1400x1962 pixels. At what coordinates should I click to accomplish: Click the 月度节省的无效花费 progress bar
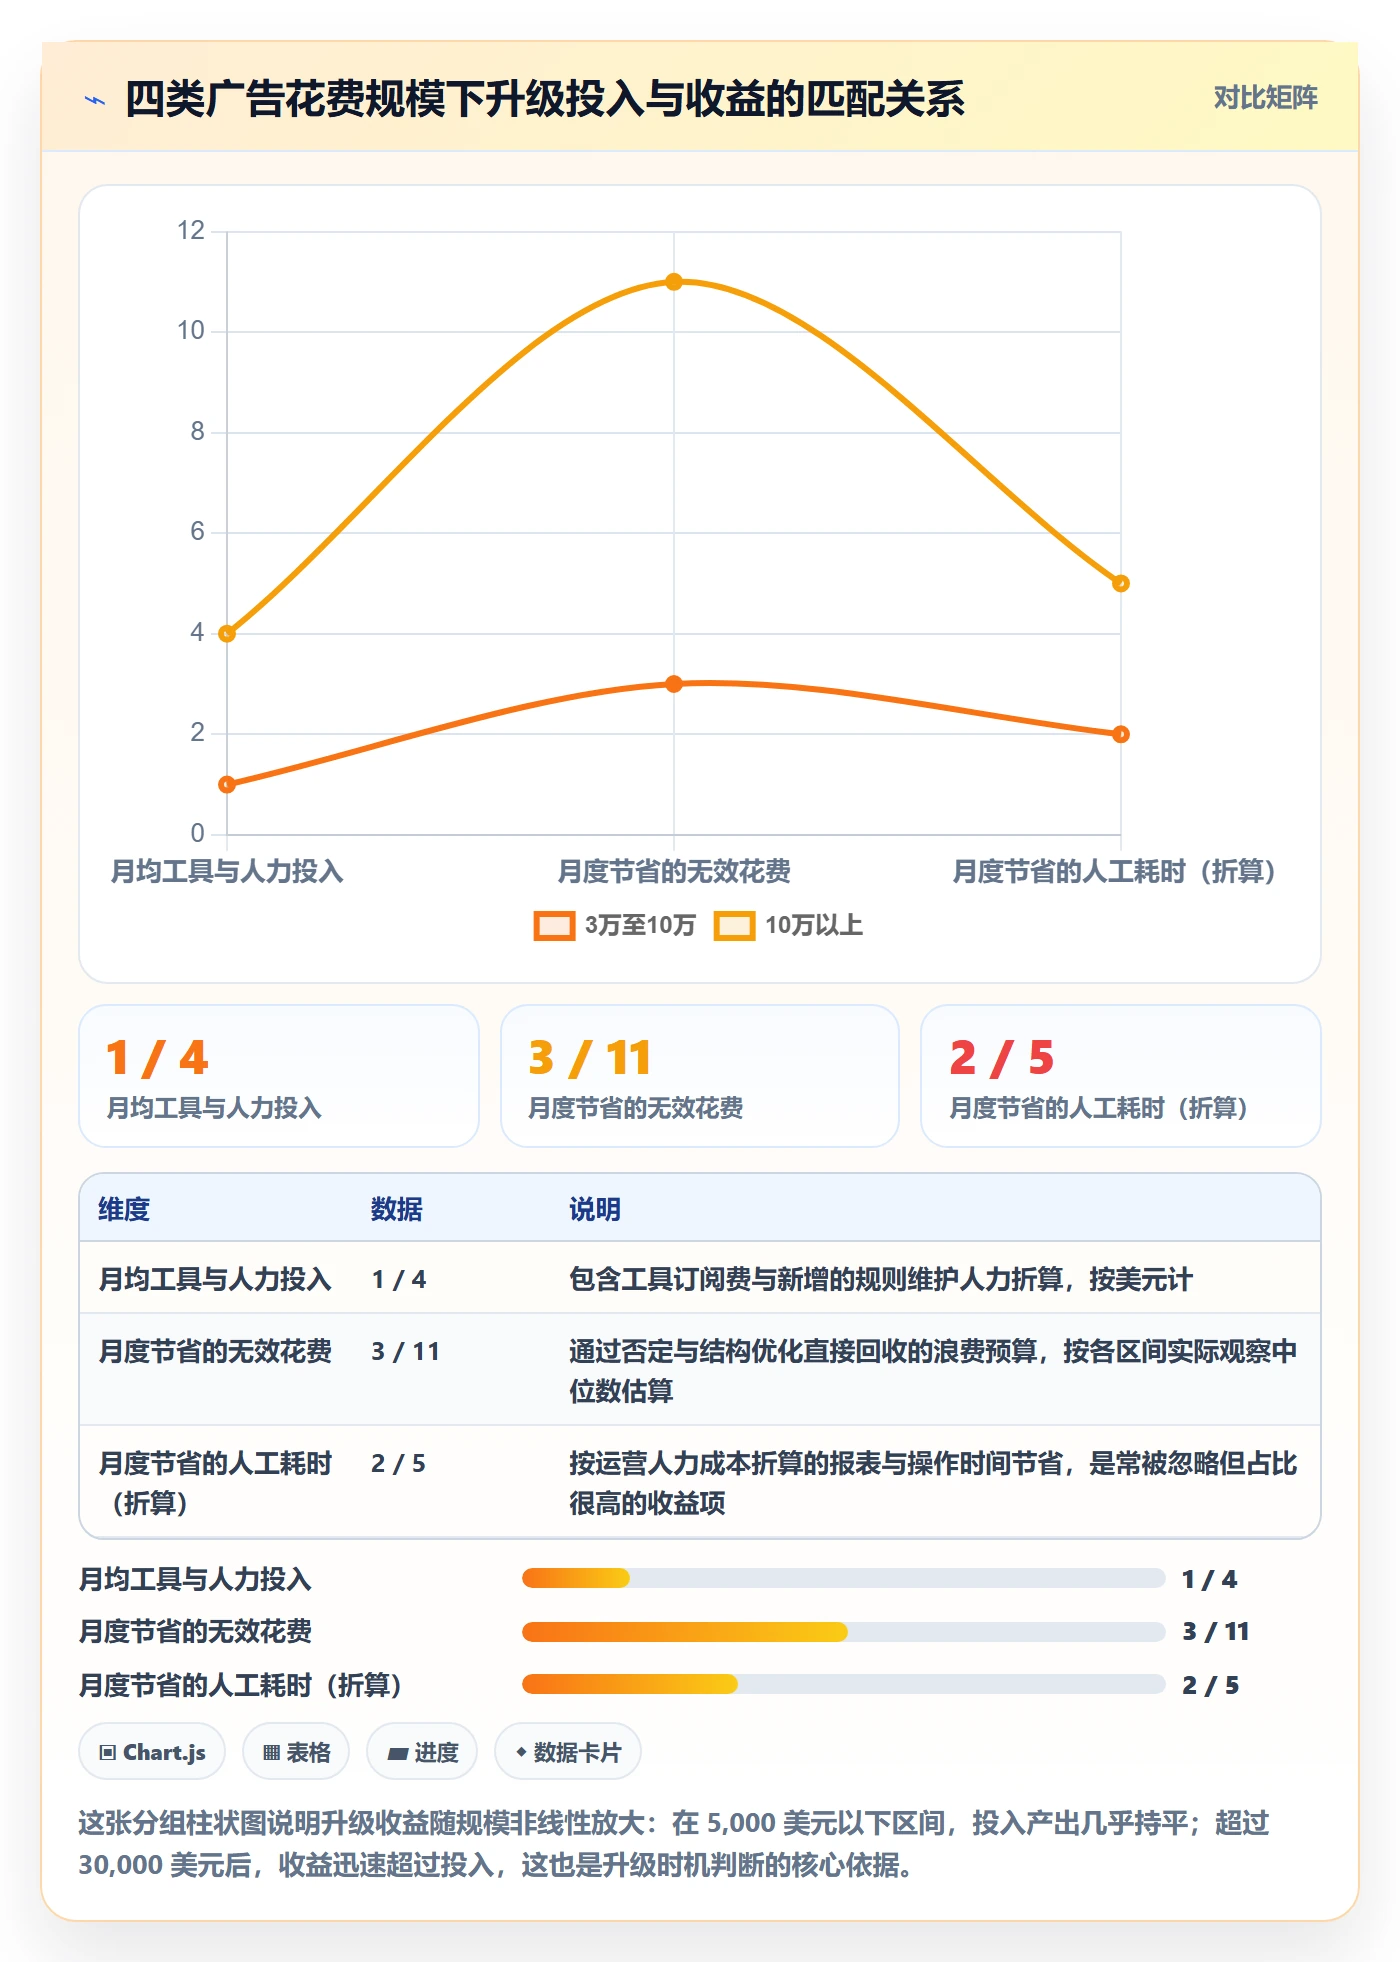pyautogui.click(x=843, y=1632)
